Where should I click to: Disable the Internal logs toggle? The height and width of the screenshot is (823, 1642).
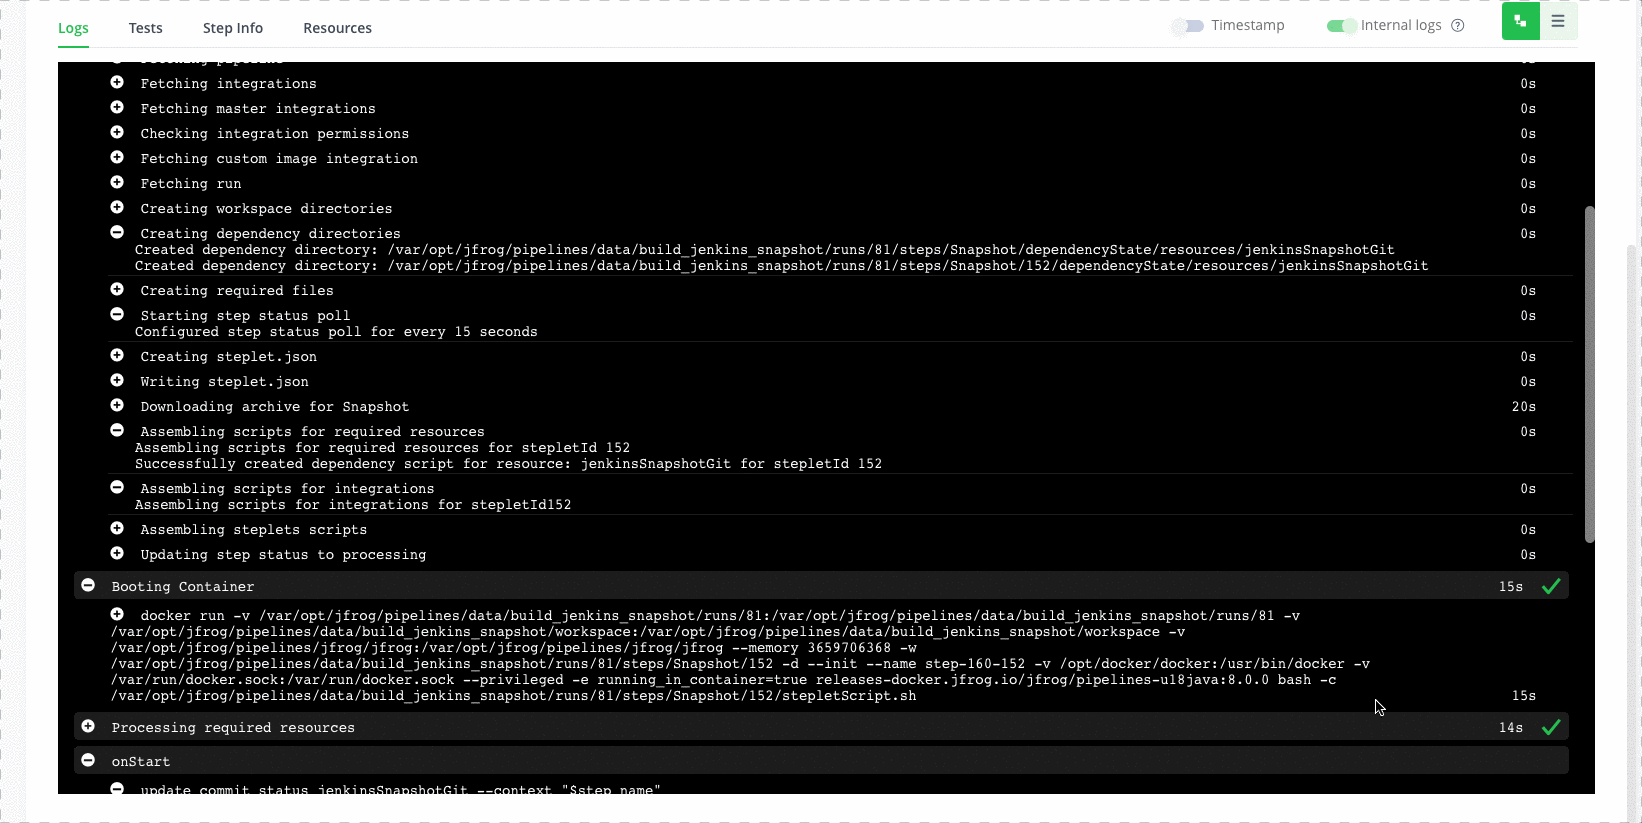point(1341,26)
